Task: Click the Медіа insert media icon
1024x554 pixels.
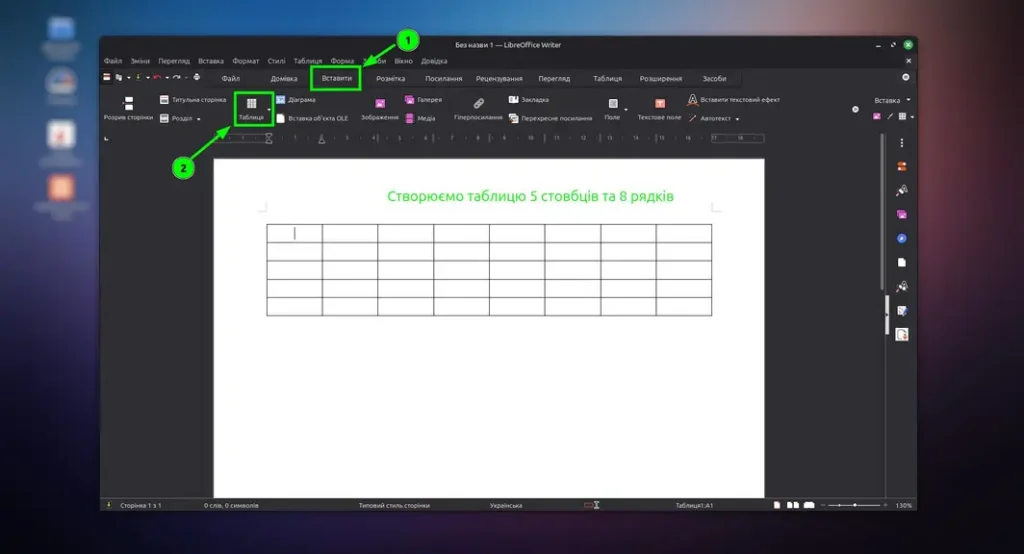Action: [x=420, y=118]
